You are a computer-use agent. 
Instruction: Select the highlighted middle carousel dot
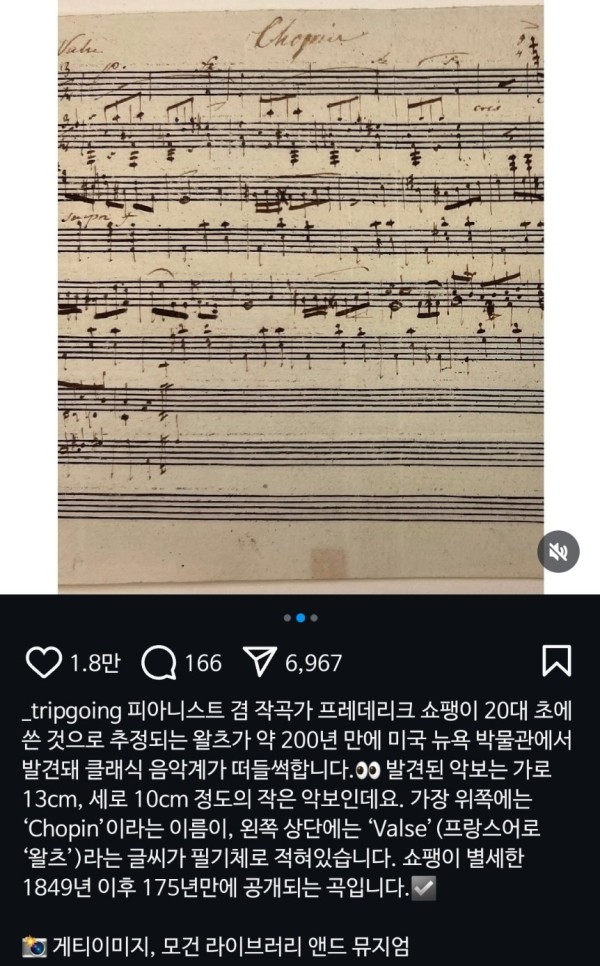[x=301, y=618]
